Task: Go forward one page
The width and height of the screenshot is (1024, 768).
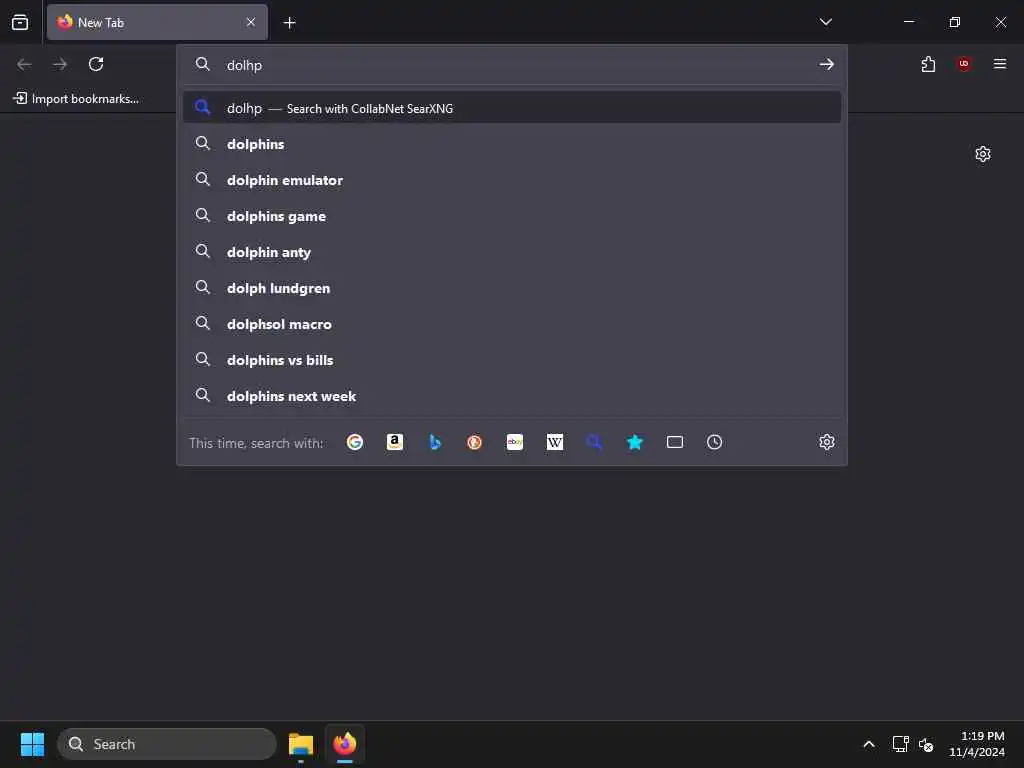Action: coord(60,64)
